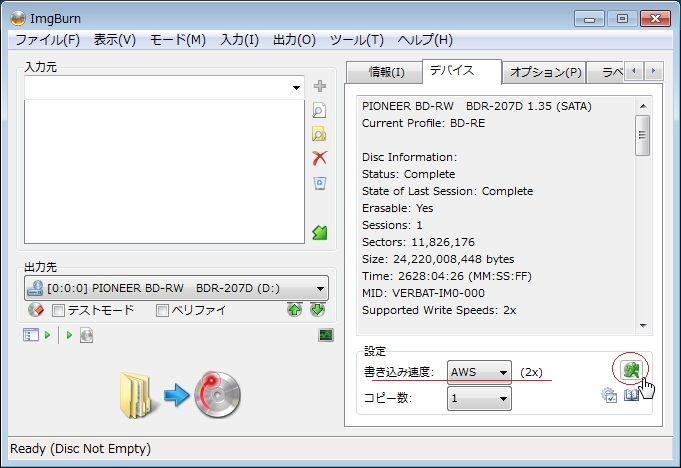Click the 'Sessions: 1' line
Image resolution: width=681 pixels, height=468 pixels.
click(x=392, y=225)
